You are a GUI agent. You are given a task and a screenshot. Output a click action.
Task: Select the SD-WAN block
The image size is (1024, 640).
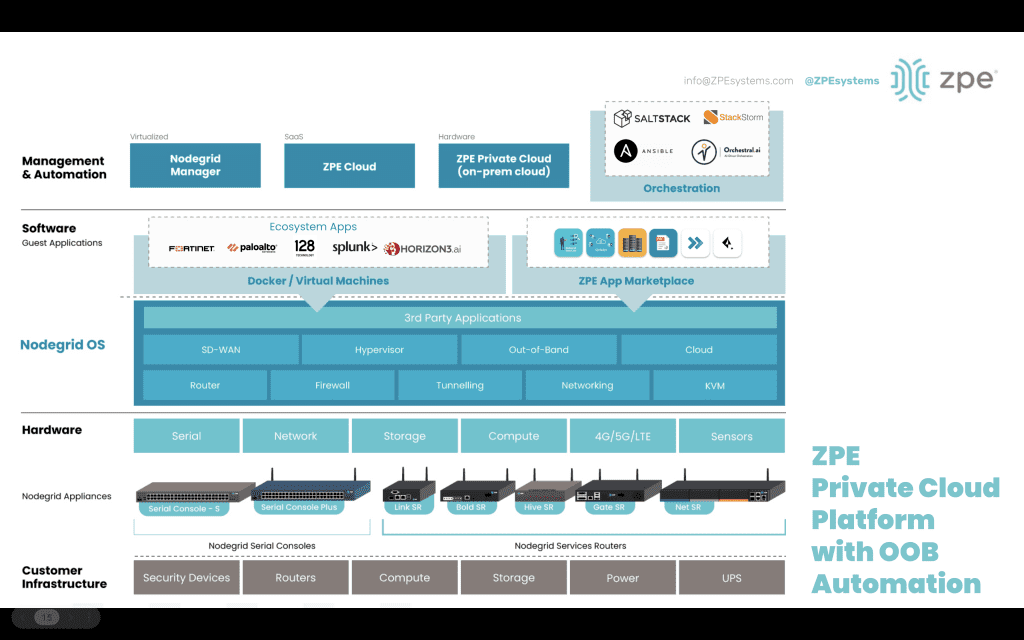(221, 349)
